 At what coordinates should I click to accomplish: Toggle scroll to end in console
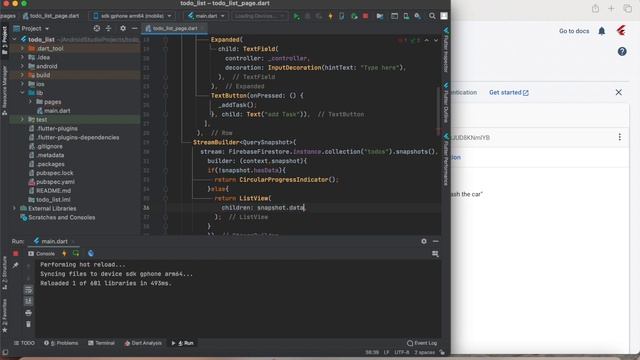click(x=28, y=301)
